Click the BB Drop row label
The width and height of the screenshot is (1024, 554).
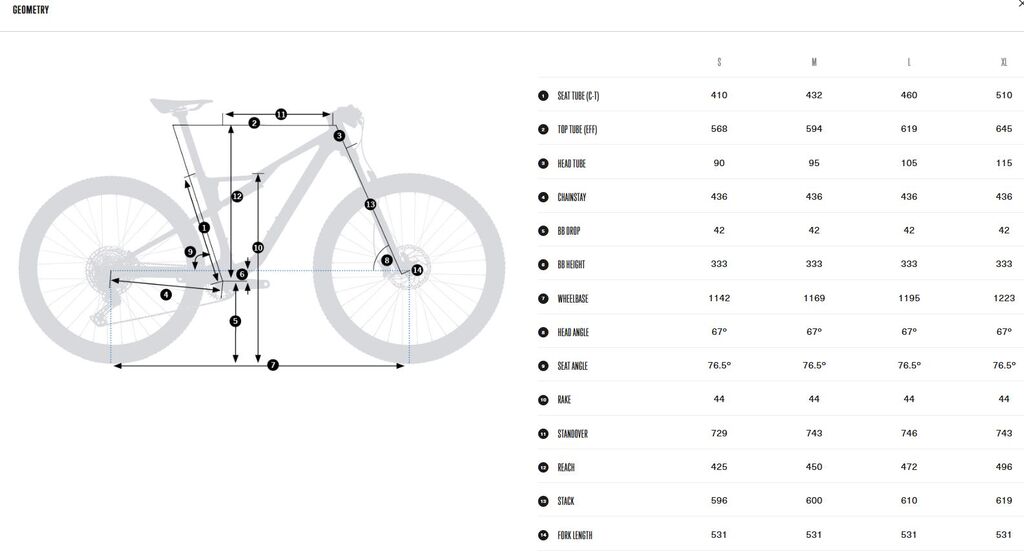coord(569,231)
